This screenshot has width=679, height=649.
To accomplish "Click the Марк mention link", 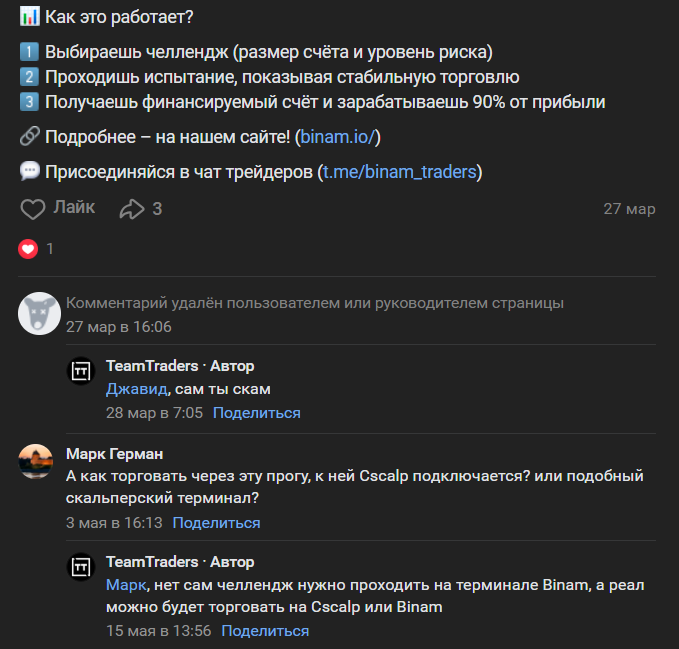I will pos(126,584).
